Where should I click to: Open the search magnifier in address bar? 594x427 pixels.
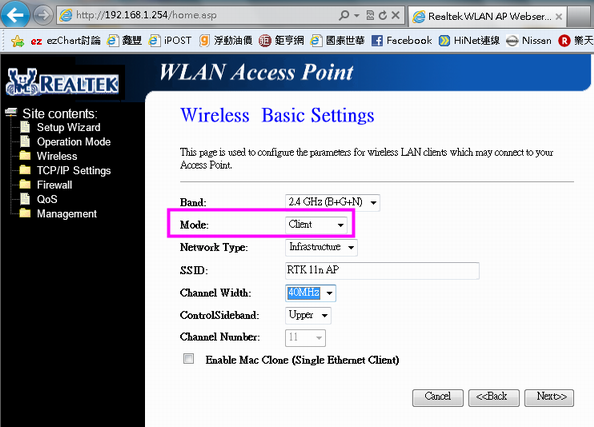tap(344, 15)
